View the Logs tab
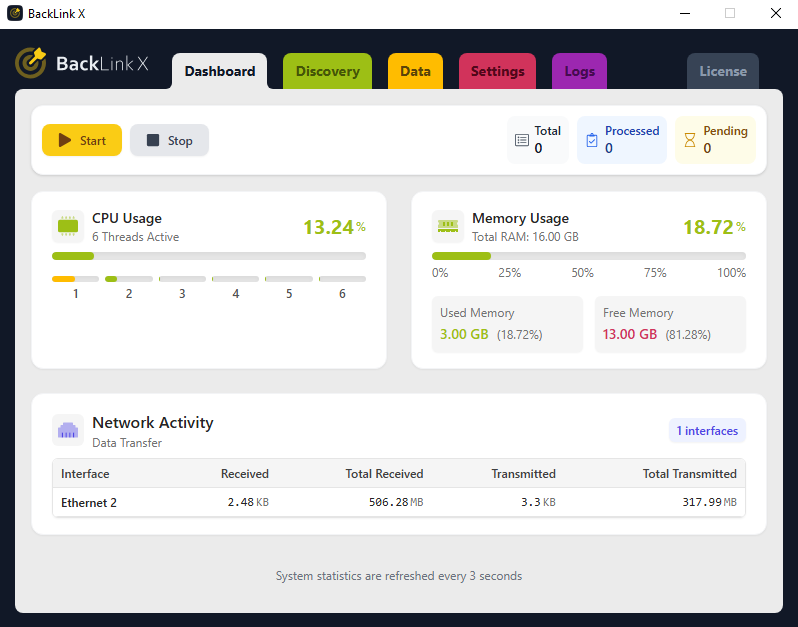 (579, 71)
